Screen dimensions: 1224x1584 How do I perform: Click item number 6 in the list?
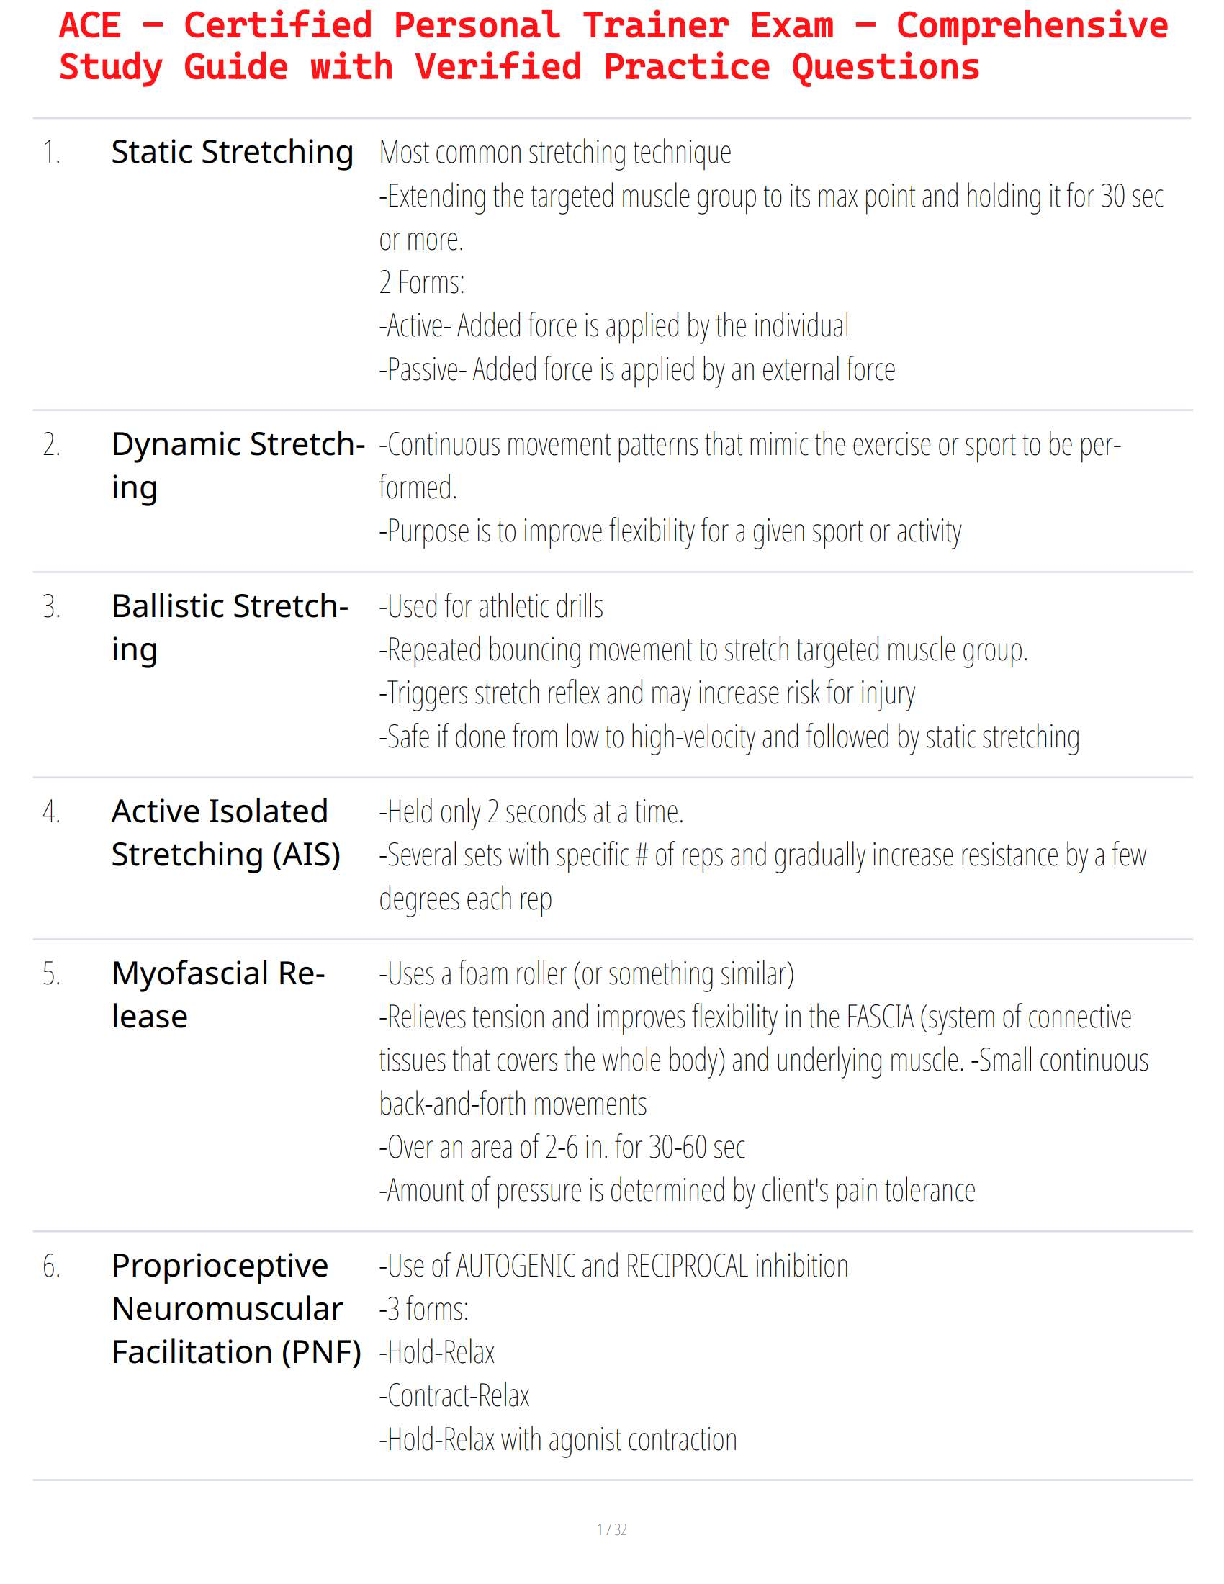coord(52,1267)
